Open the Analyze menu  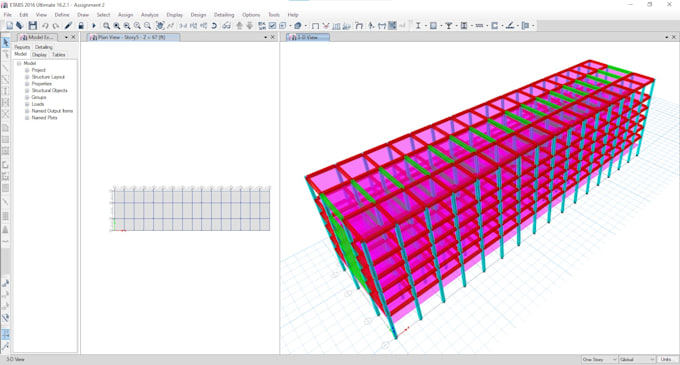[150, 15]
